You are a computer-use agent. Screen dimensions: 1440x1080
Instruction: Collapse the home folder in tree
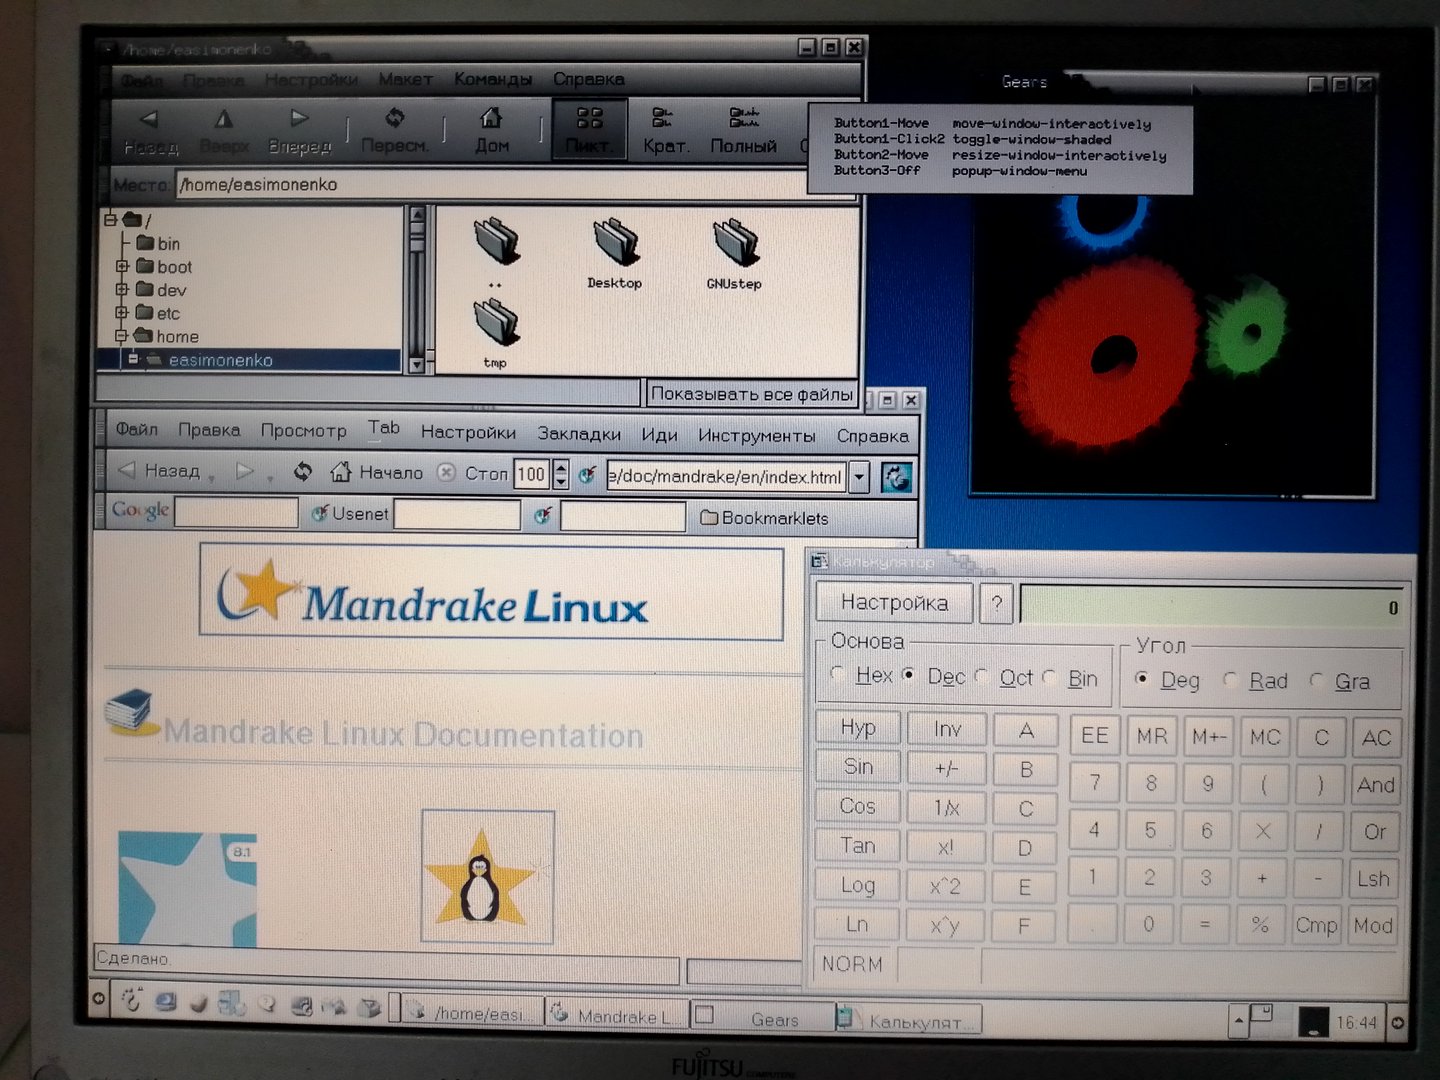[x=121, y=336]
